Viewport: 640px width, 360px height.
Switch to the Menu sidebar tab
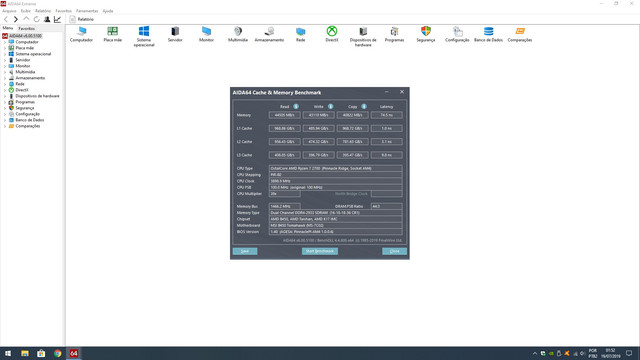tap(8, 28)
